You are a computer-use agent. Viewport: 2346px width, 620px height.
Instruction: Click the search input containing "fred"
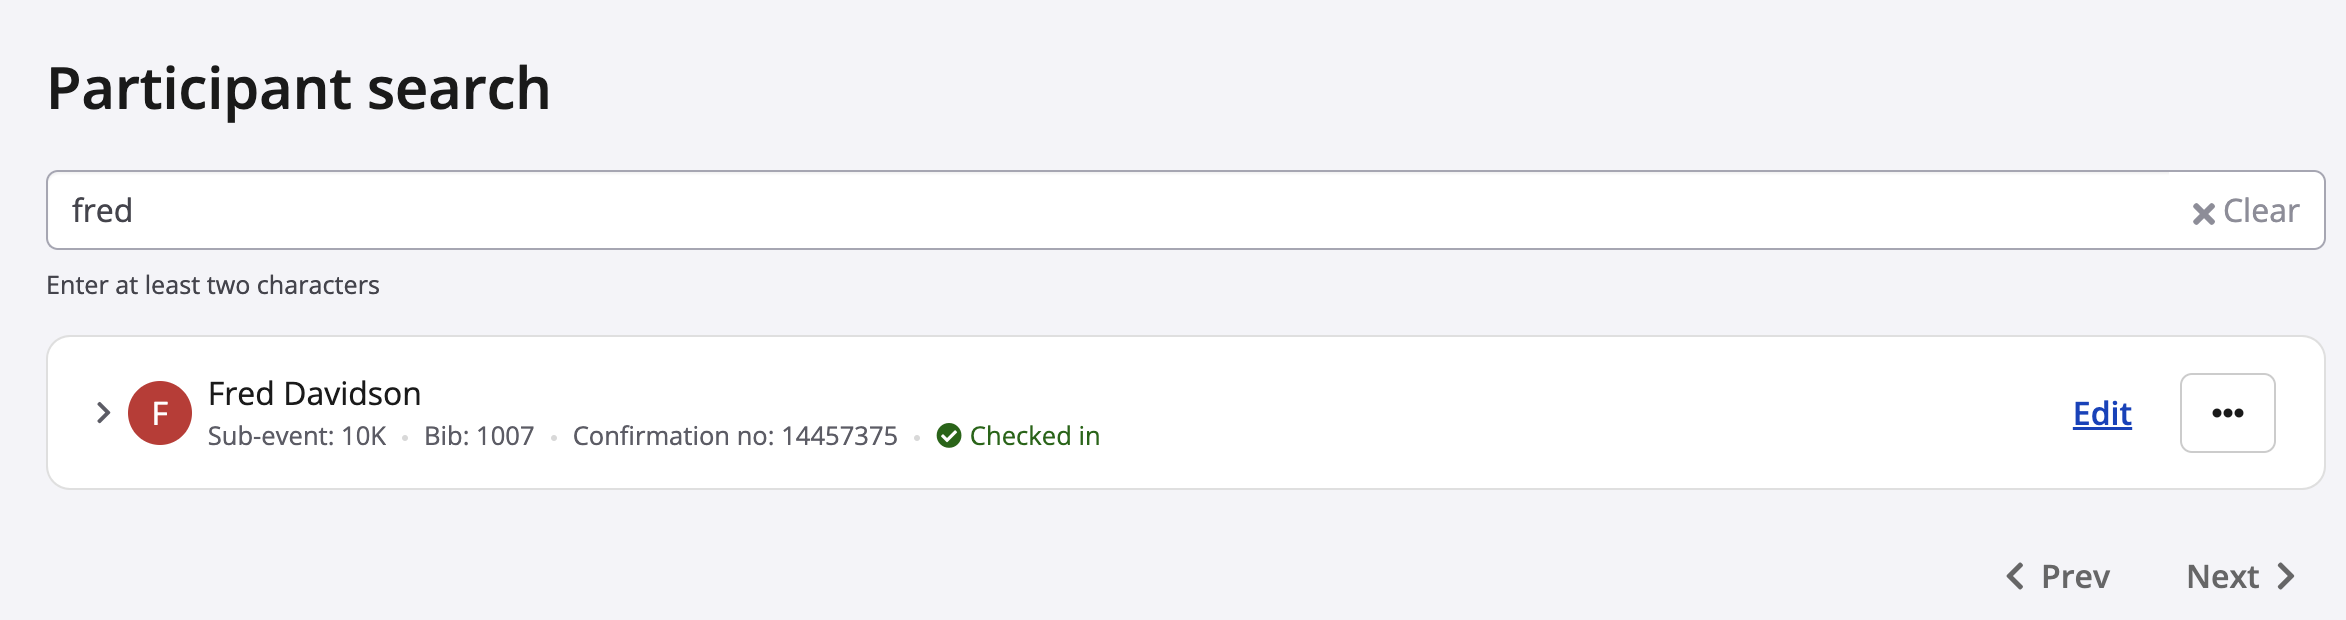(1100, 210)
